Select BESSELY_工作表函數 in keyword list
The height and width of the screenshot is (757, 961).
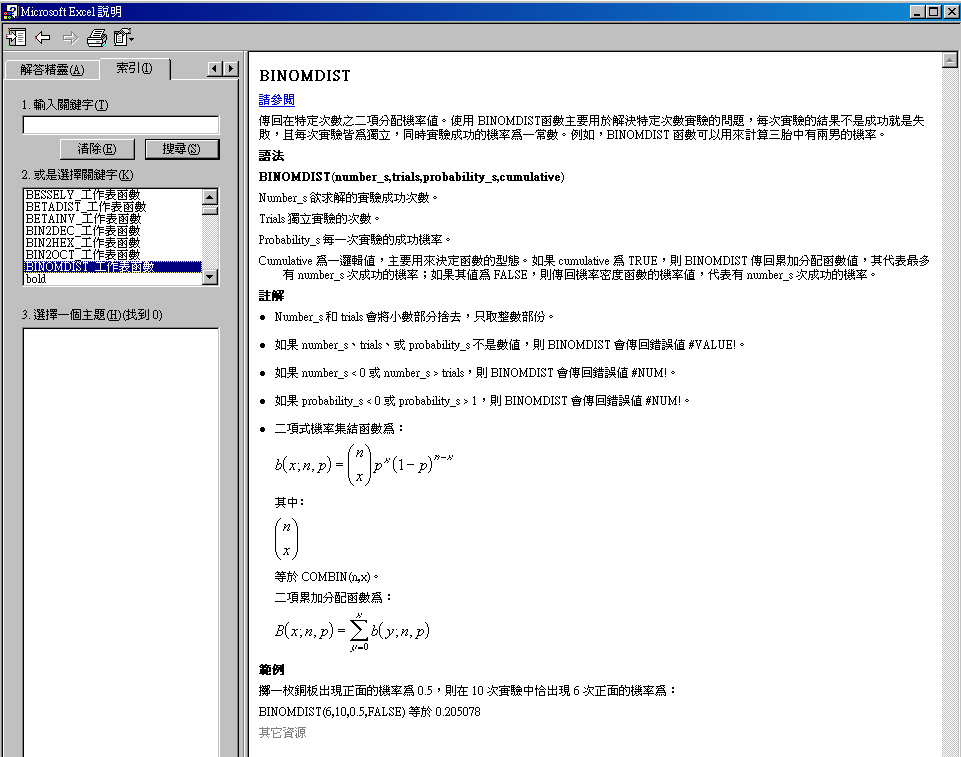[83, 194]
